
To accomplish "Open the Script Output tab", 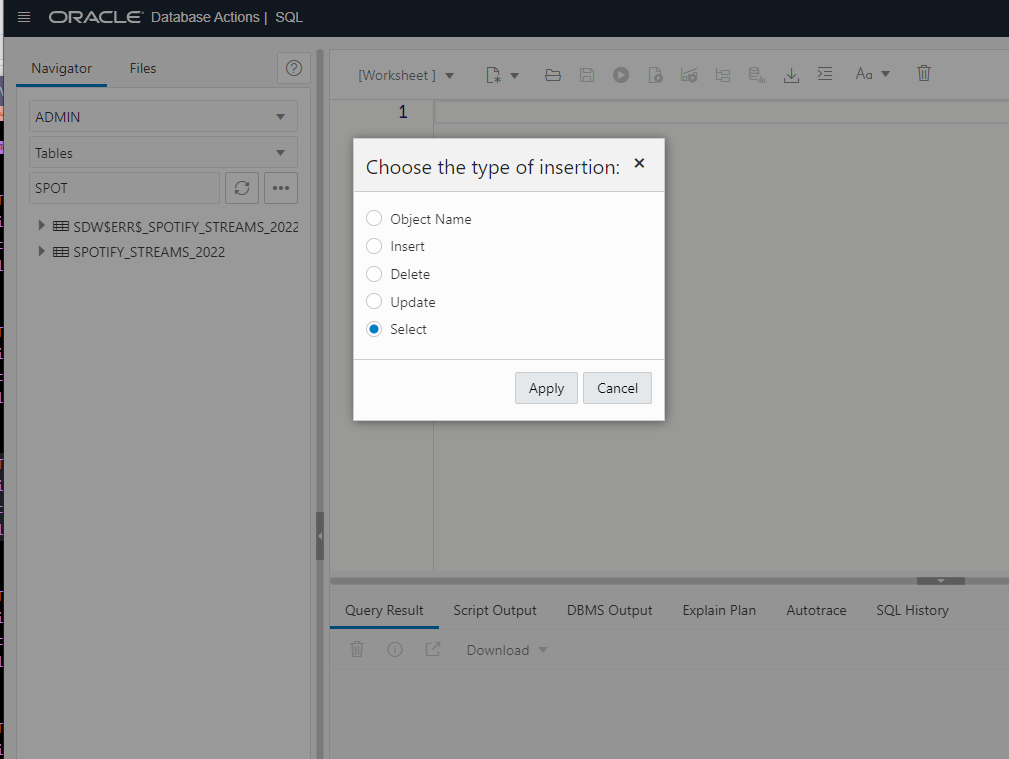I will [495, 610].
